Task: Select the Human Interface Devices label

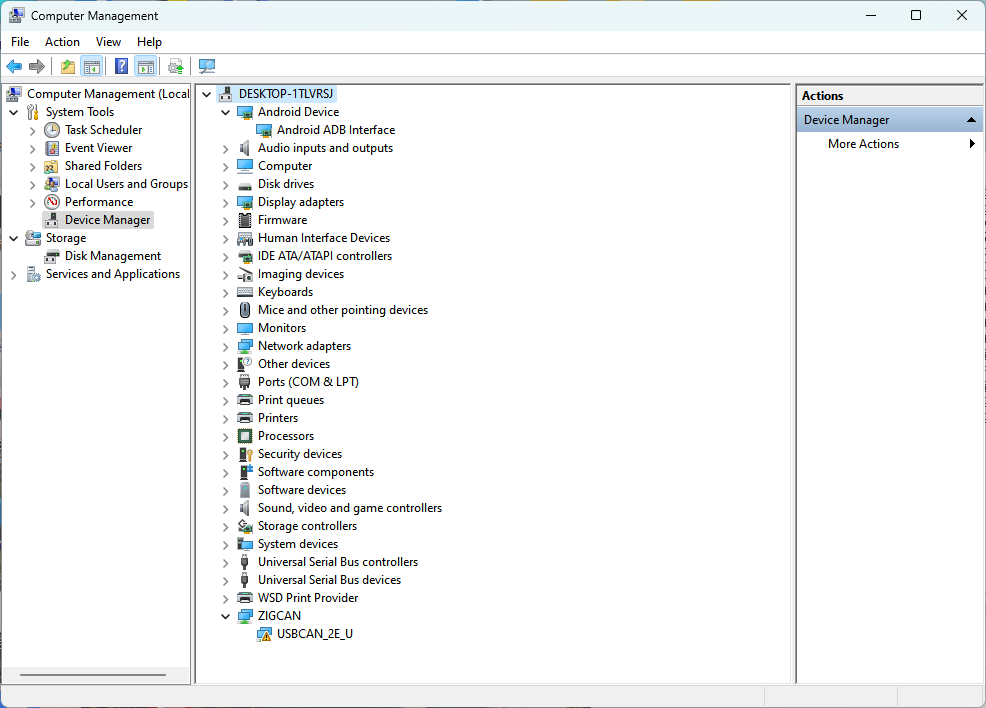Action: pos(324,238)
